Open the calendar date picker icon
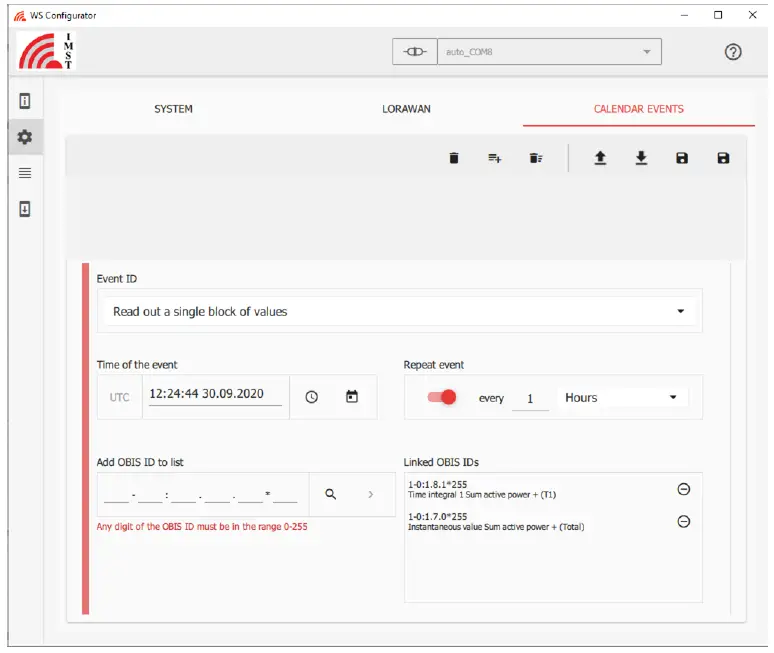774x653 pixels. 352,397
